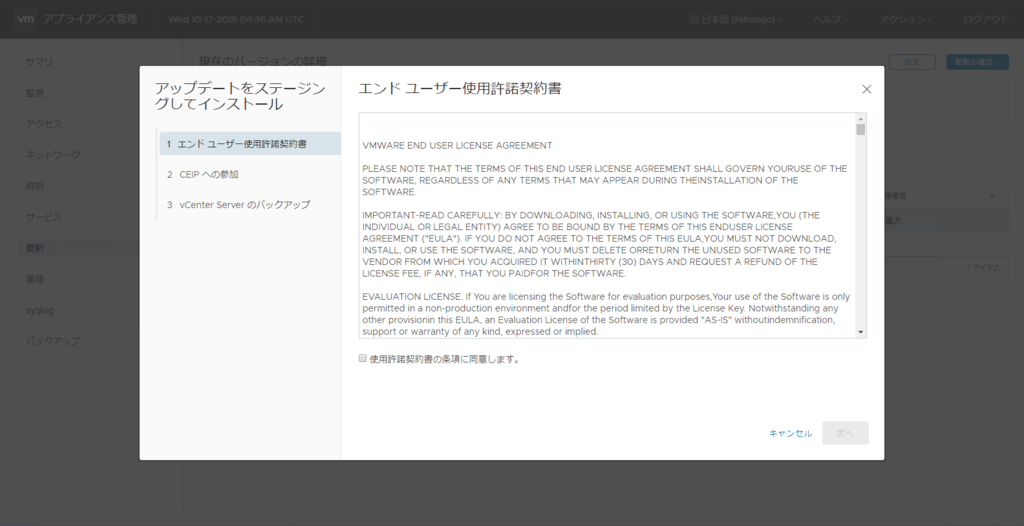Screen dimensions: 1024x526
Task: Click the EVALUATION LICENSE paragraph text
Action: tap(607, 314)
